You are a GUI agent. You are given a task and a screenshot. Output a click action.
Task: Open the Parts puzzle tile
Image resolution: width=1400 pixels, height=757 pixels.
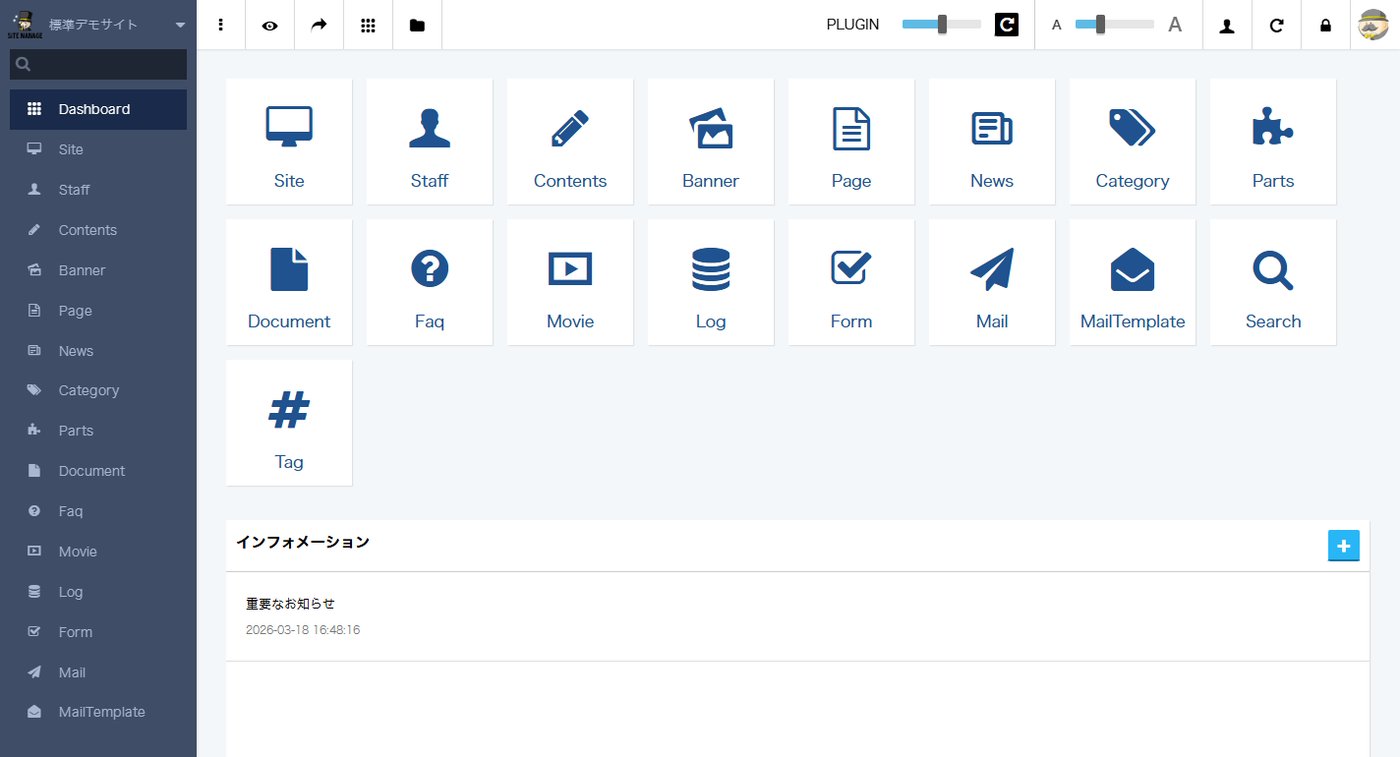1273,141
